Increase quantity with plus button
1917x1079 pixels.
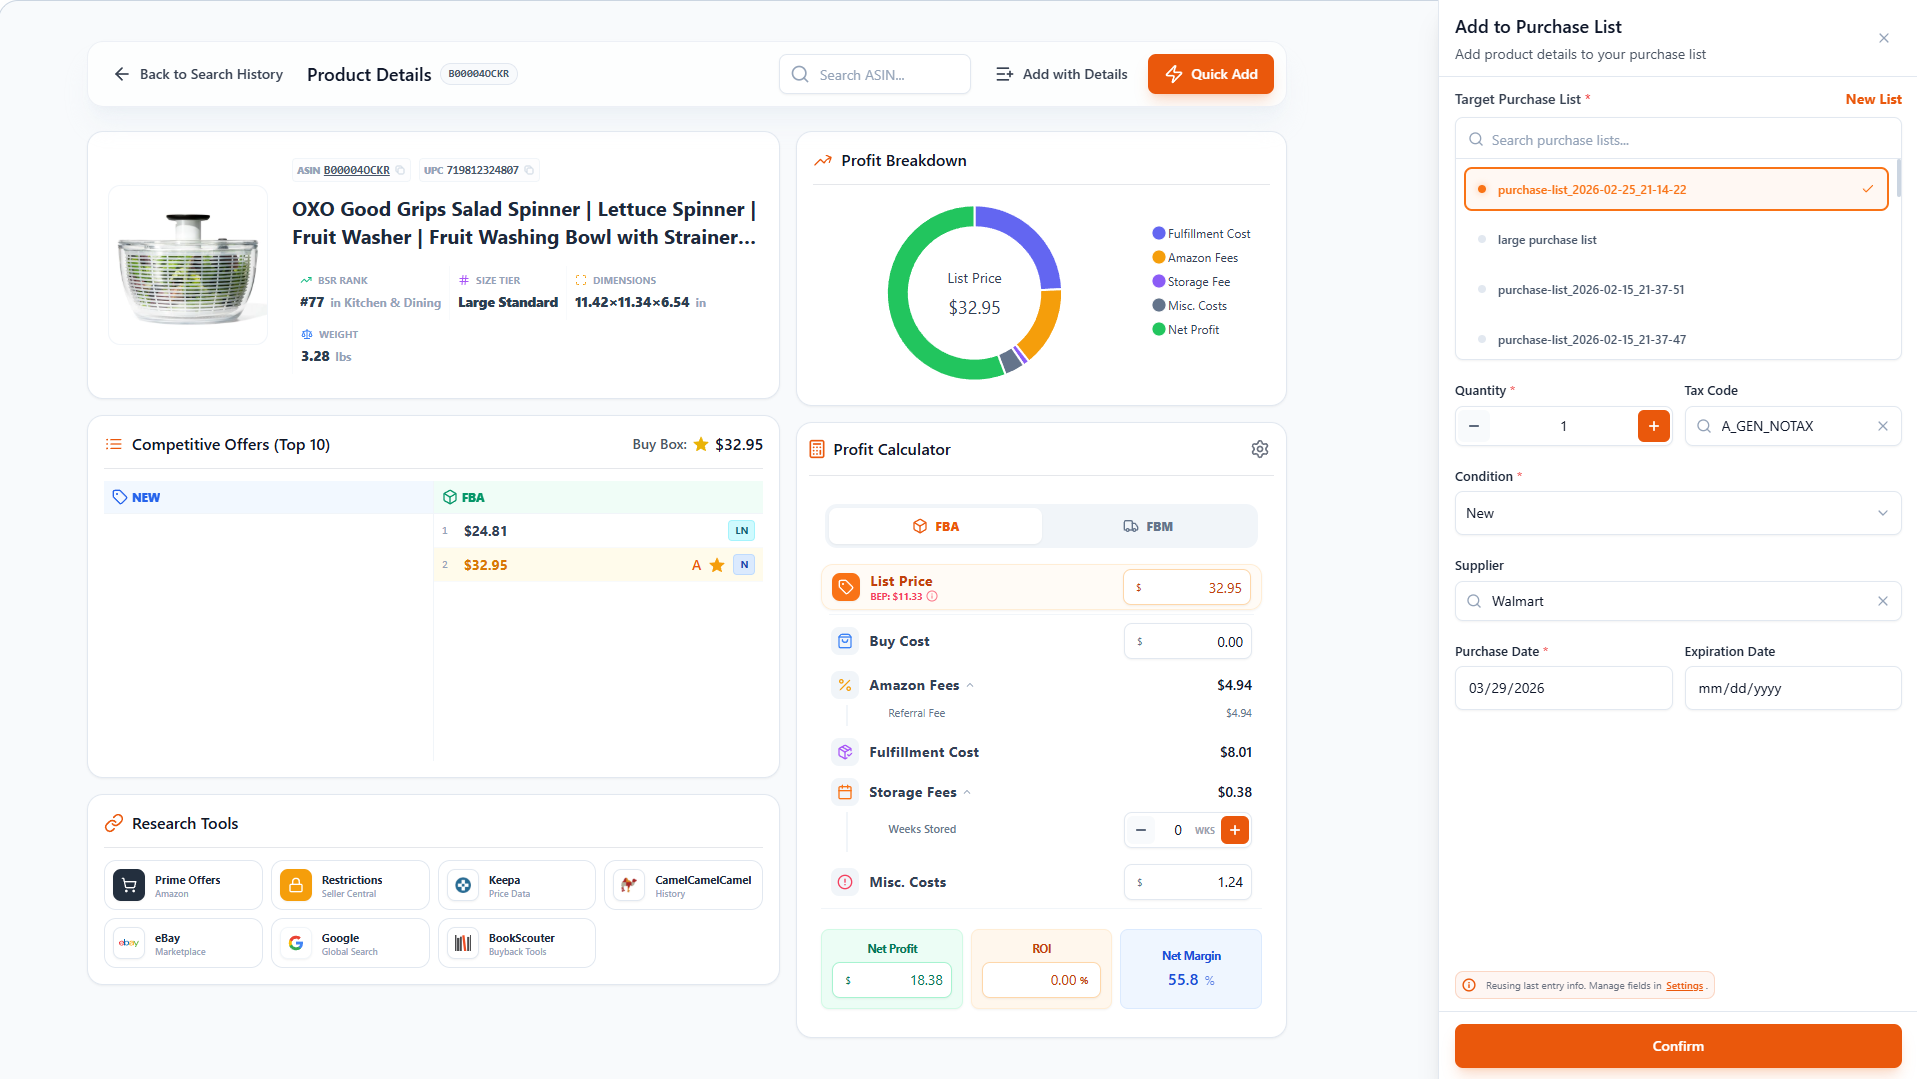click(1653, 427)
